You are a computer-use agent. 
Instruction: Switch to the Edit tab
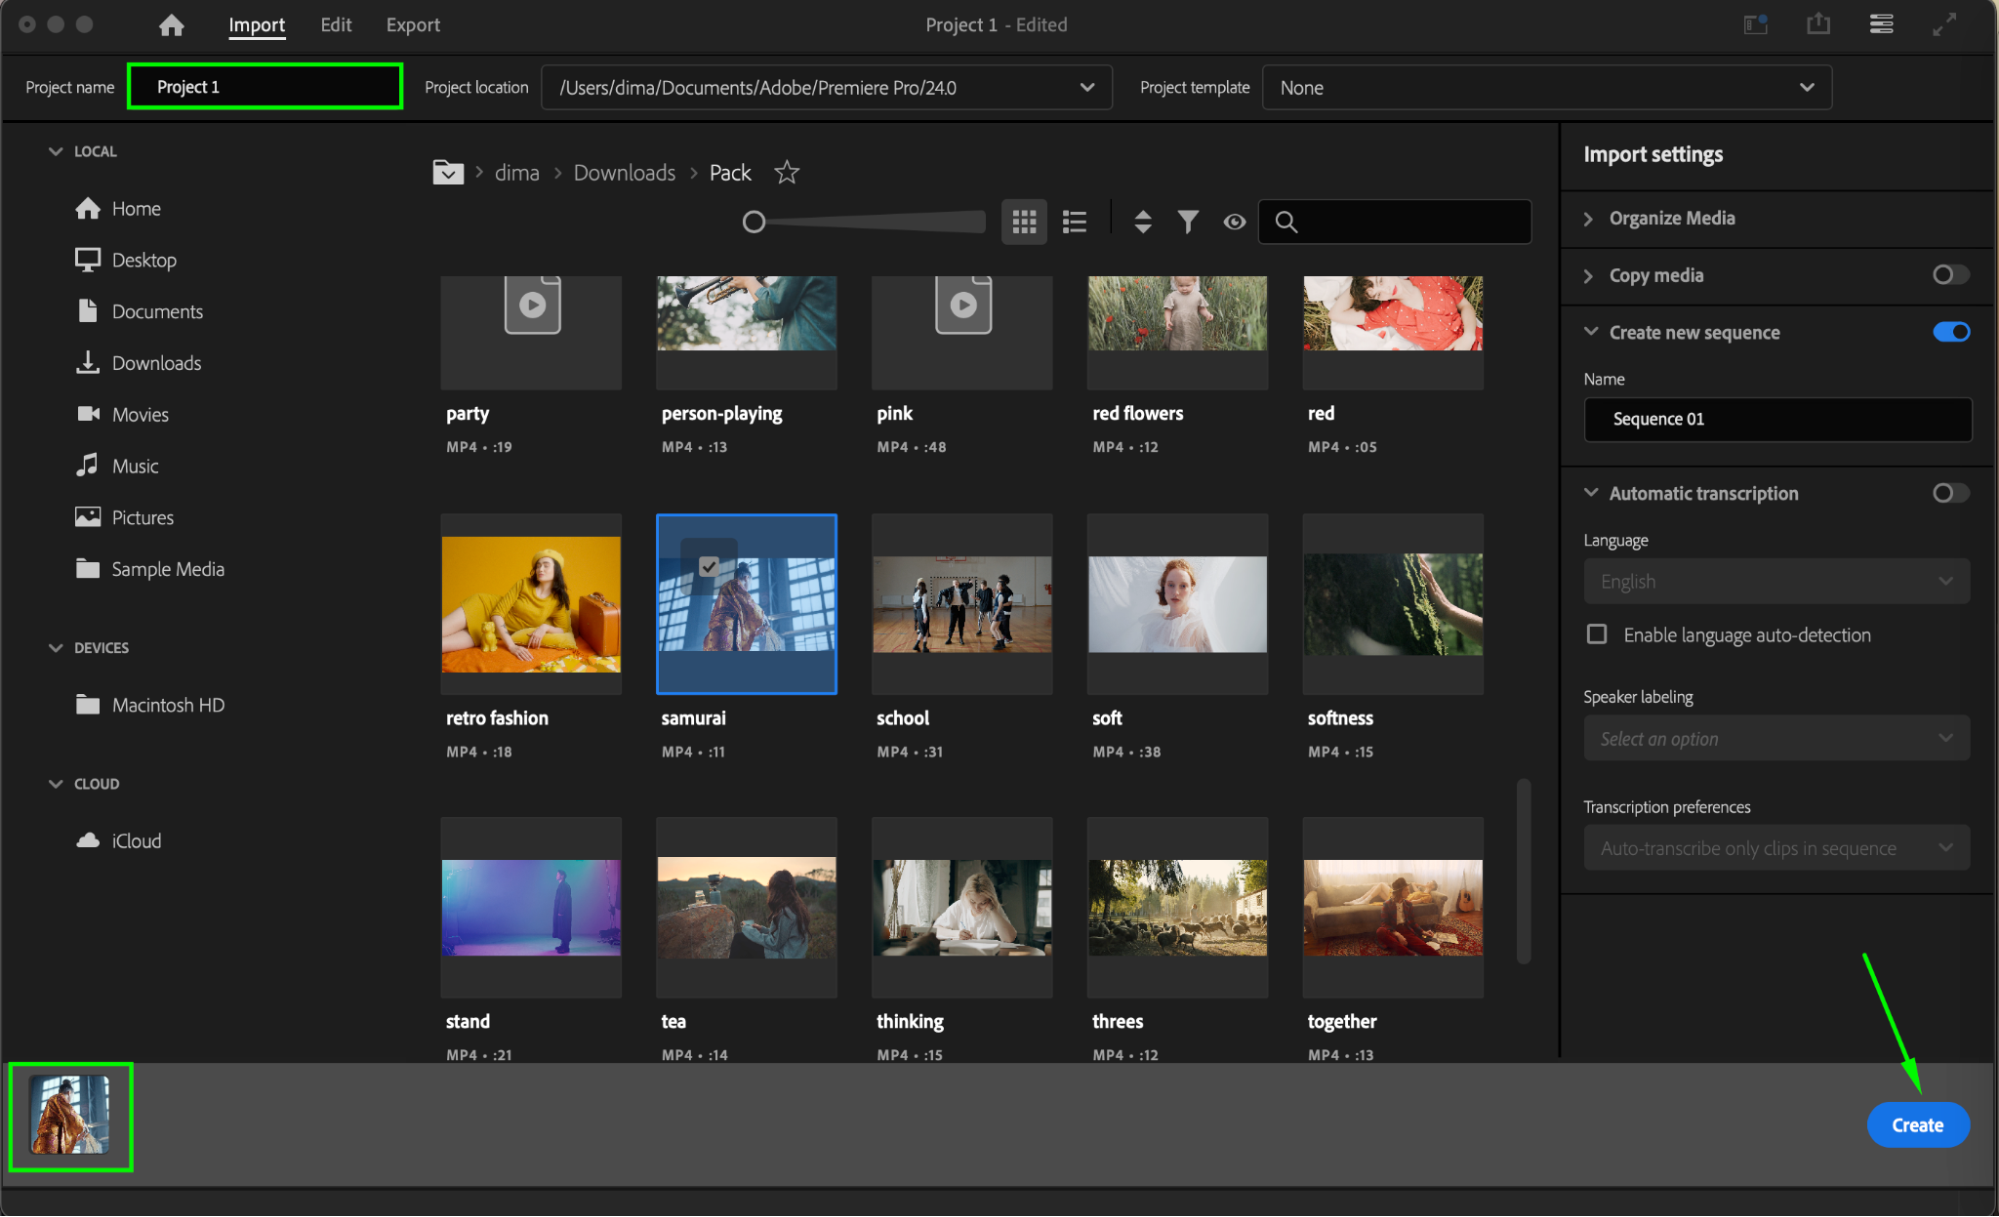[336, 25]
